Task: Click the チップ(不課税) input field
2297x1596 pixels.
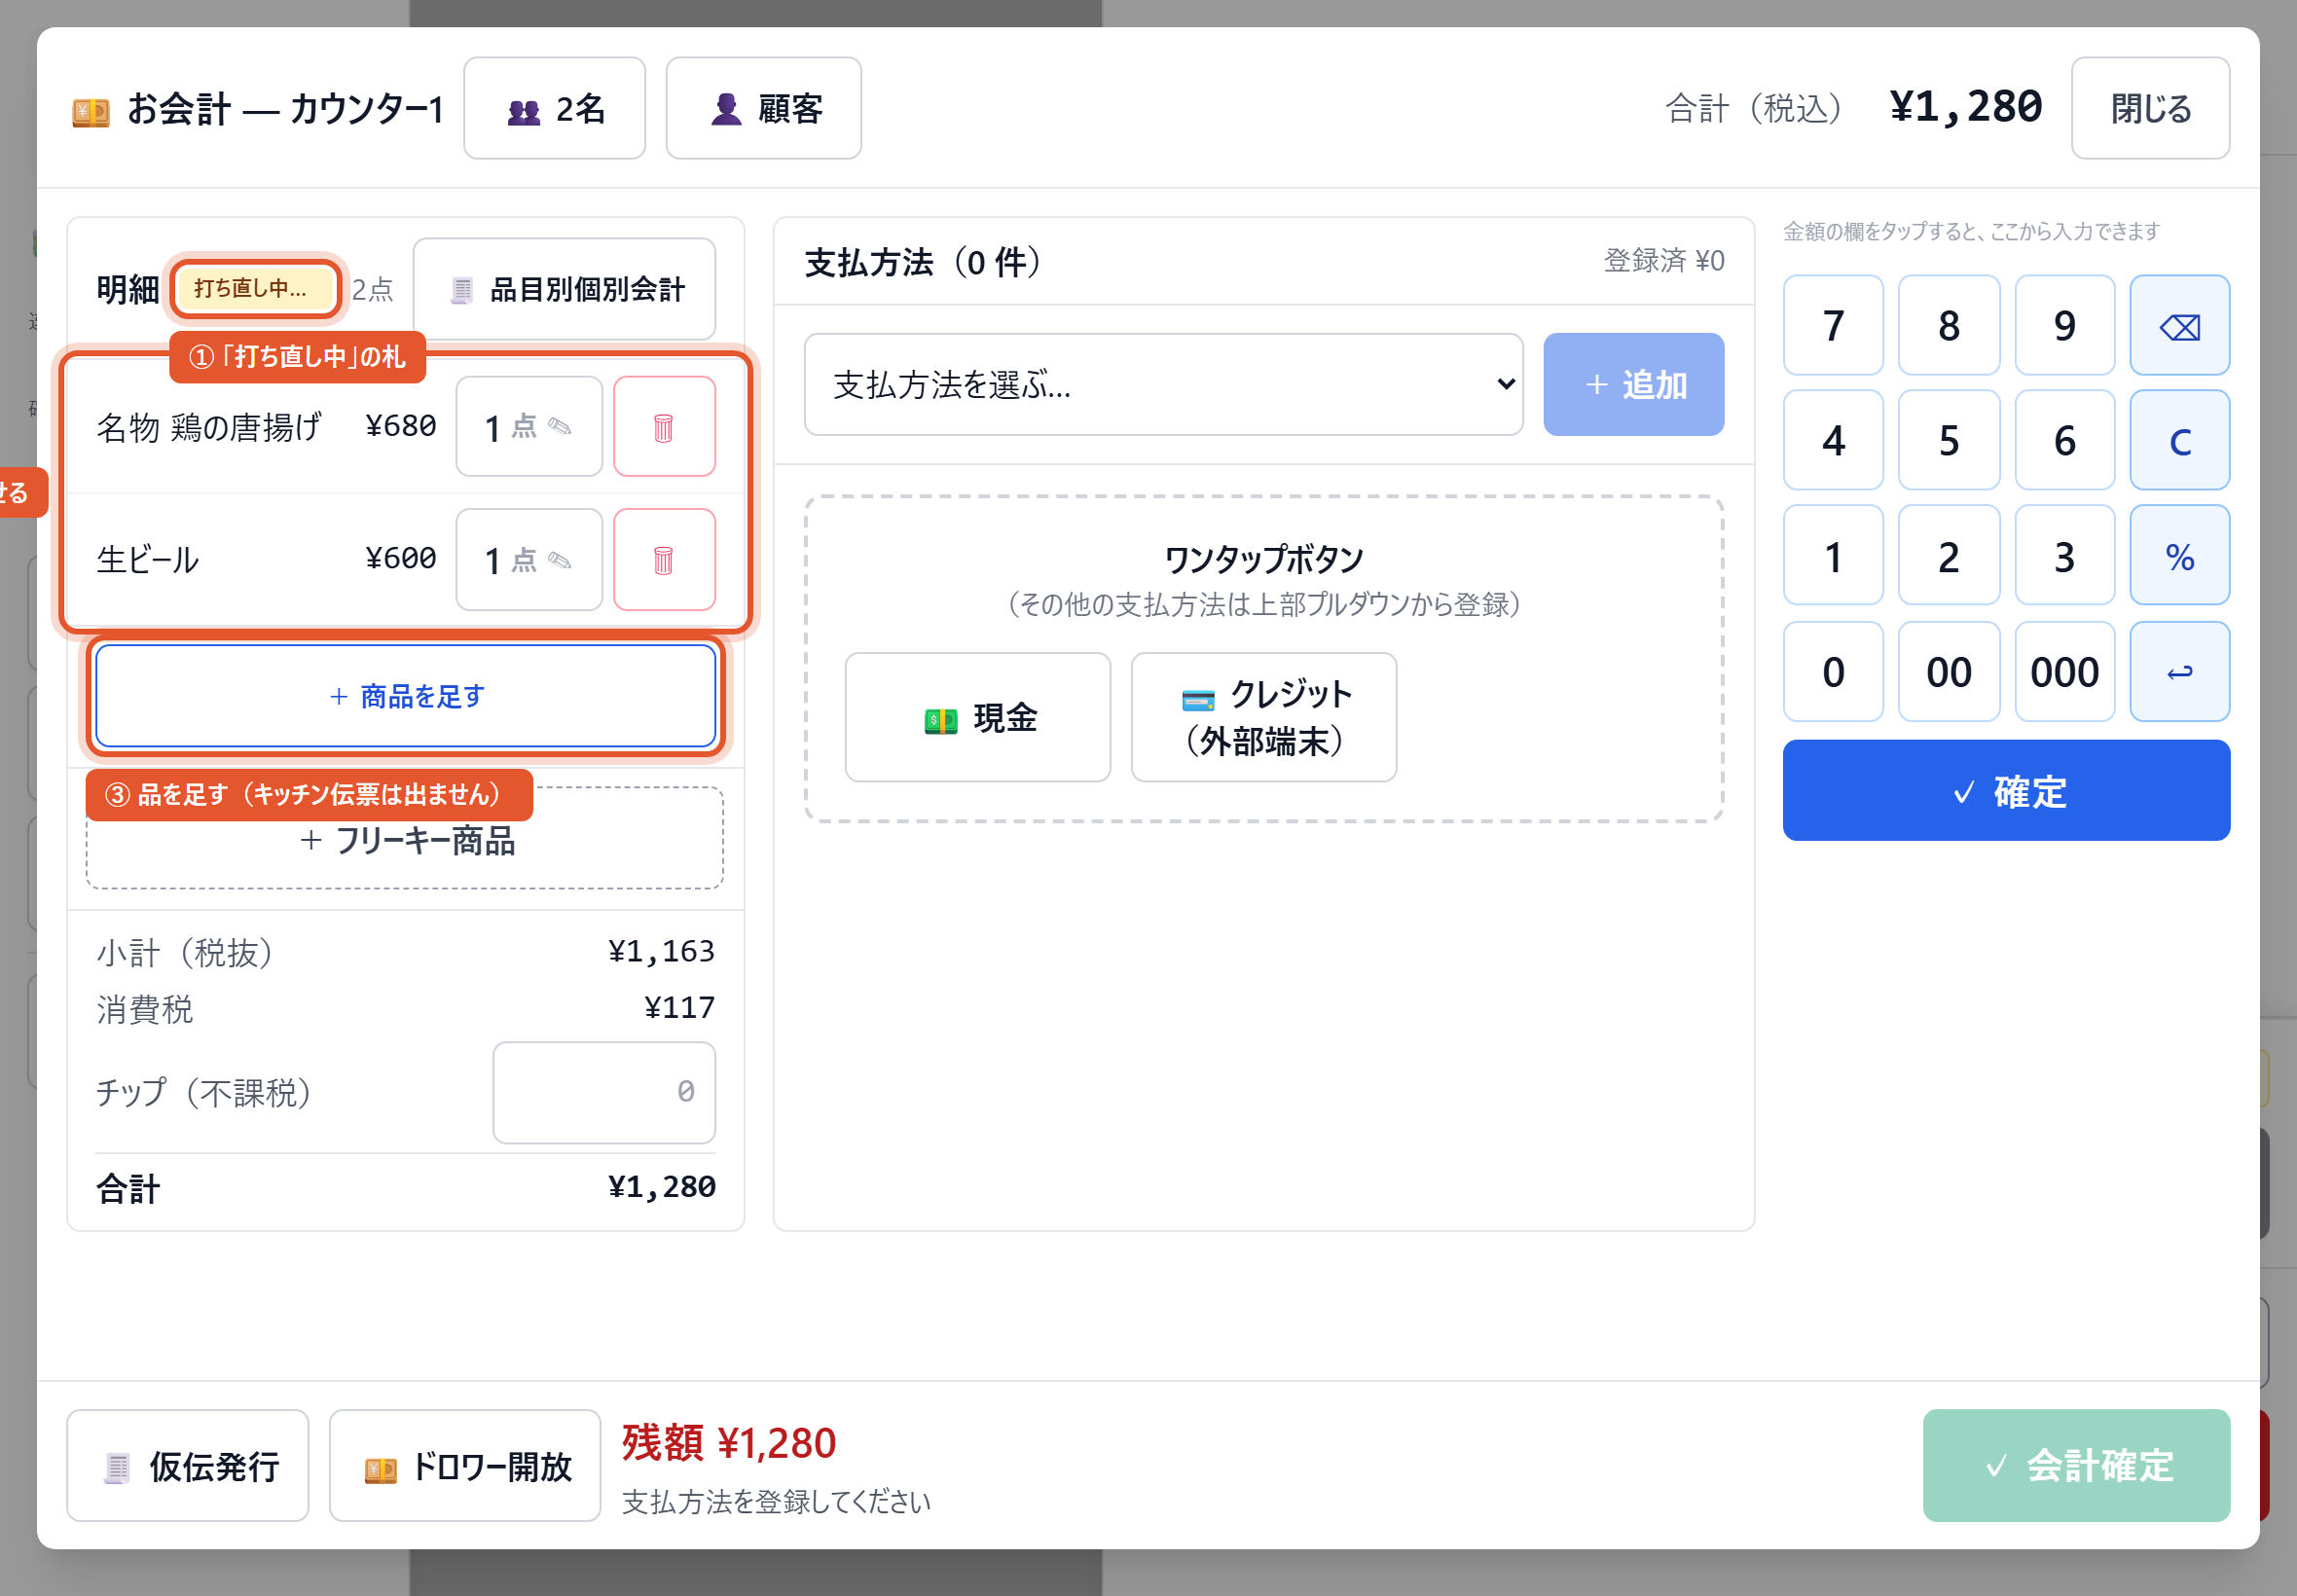Action: coord(604,1093)
